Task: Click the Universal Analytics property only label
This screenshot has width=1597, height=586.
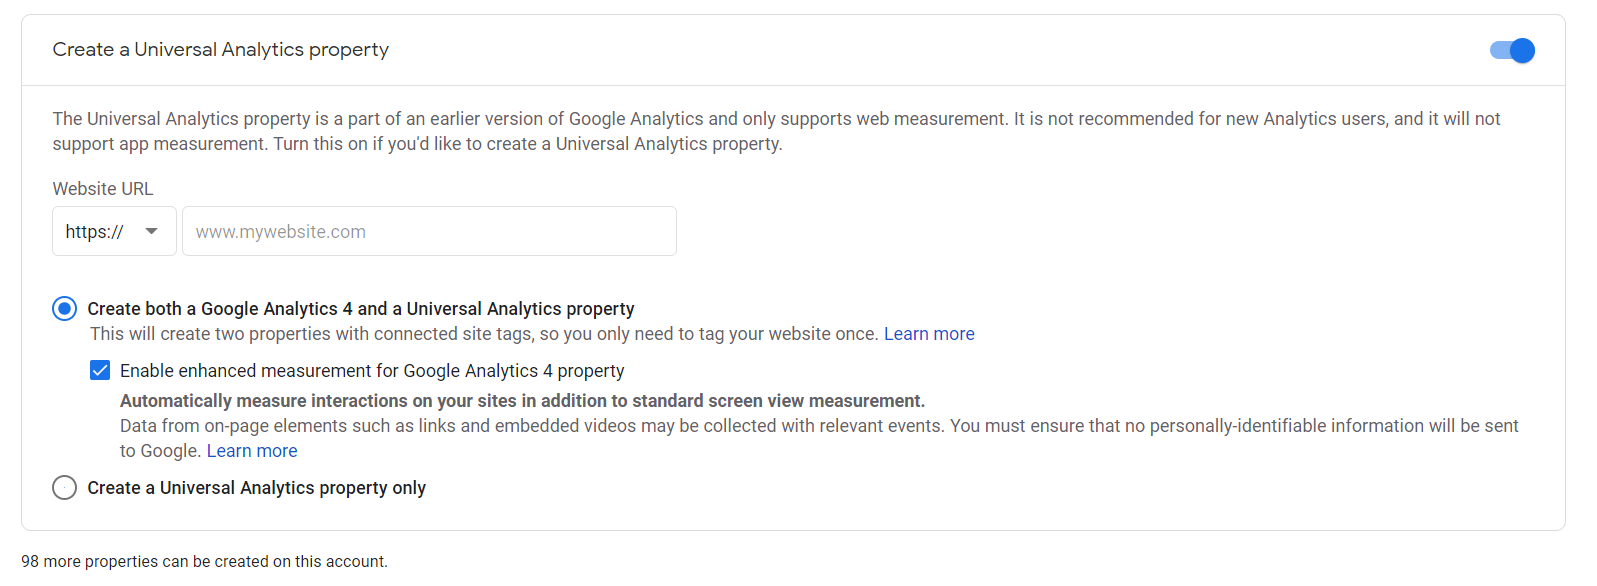Action: [x=257, y=488]
